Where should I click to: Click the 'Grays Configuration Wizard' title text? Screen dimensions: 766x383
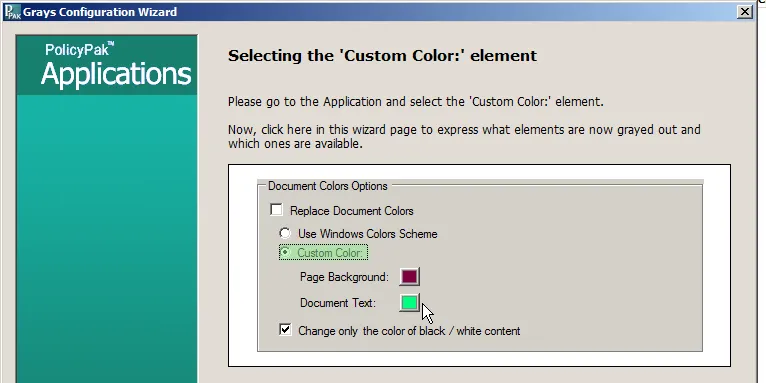pyautogui.click(x=100, y=12)
